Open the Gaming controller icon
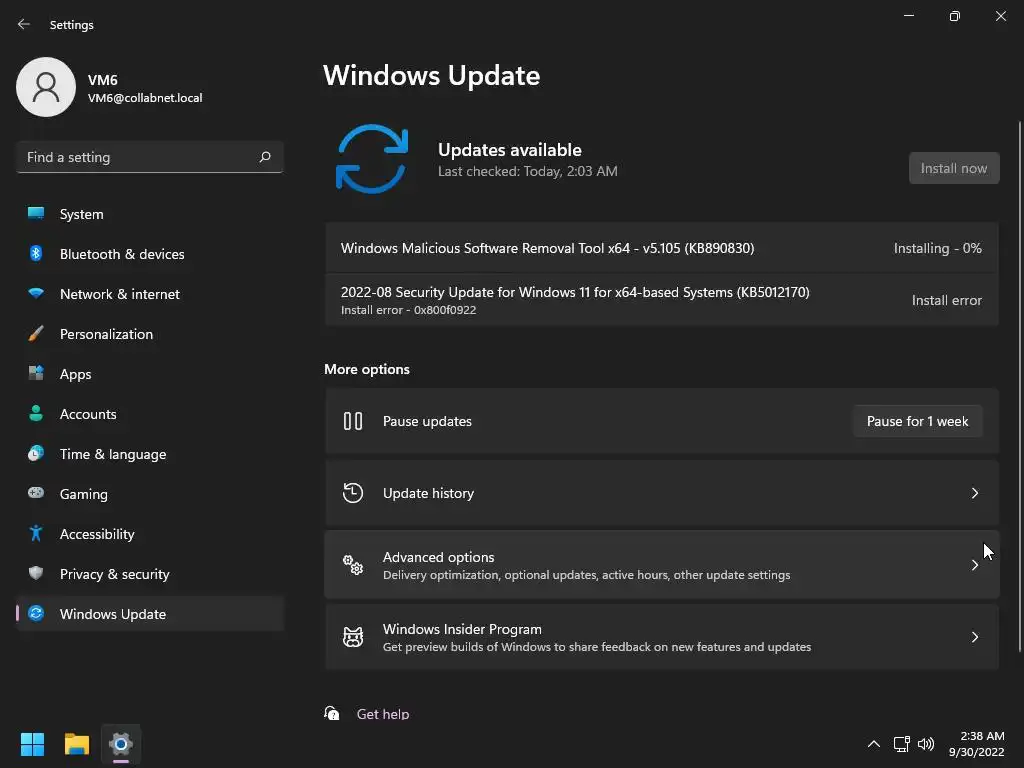This screenshot has height=768, width=1024. [x=36, y=494]
